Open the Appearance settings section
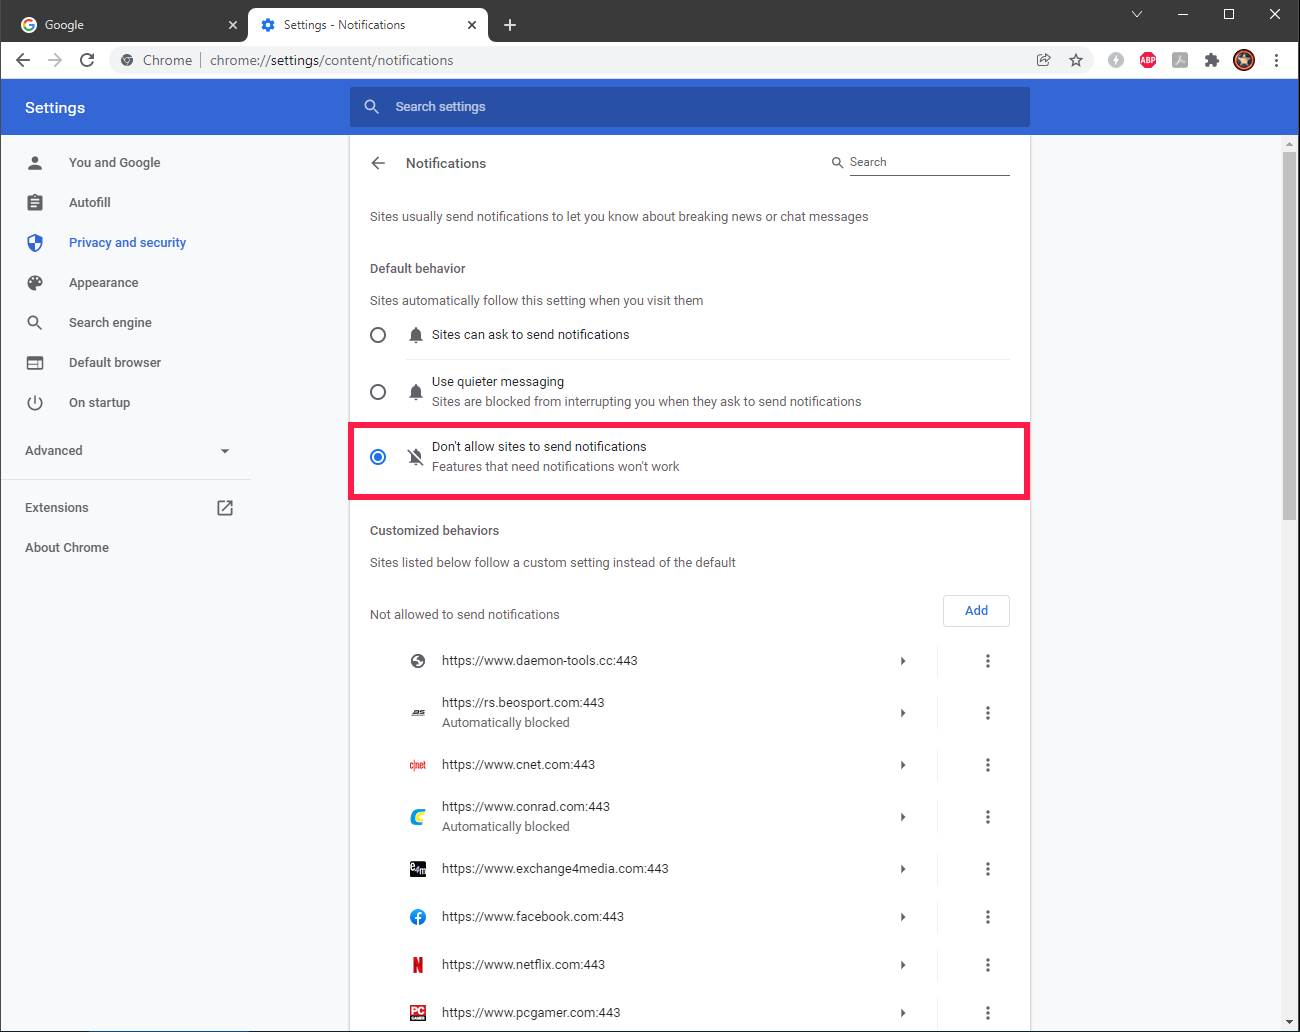1300x1032 pixels. (103, 283)
